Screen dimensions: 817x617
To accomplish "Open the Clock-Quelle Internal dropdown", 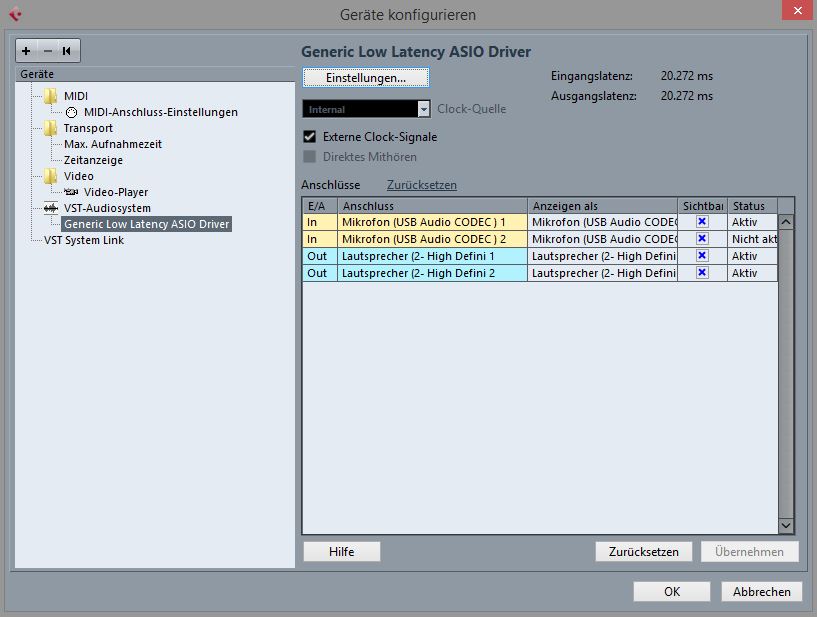I will (366, 109).
